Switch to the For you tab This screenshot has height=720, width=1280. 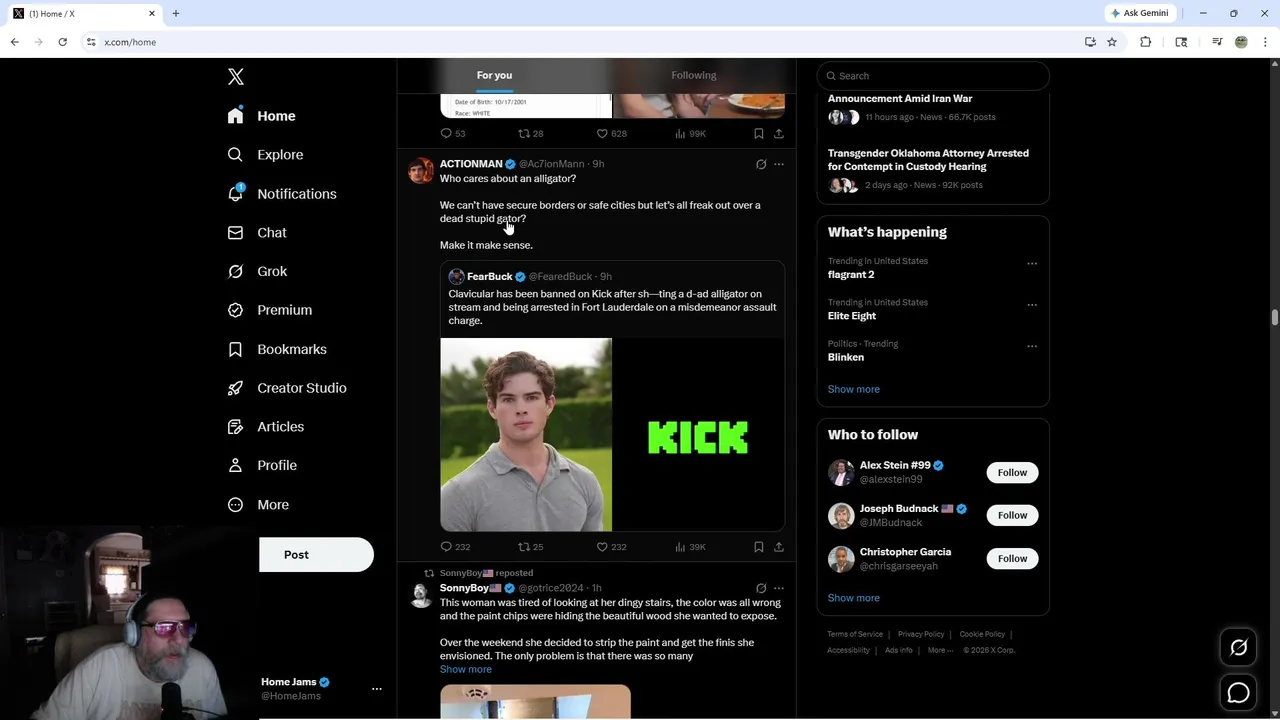[x=494, y=75]
